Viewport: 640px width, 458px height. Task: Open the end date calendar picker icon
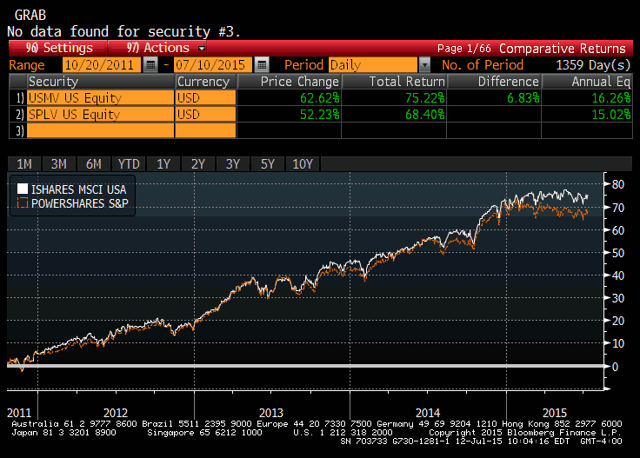click(x=262, y=64)
